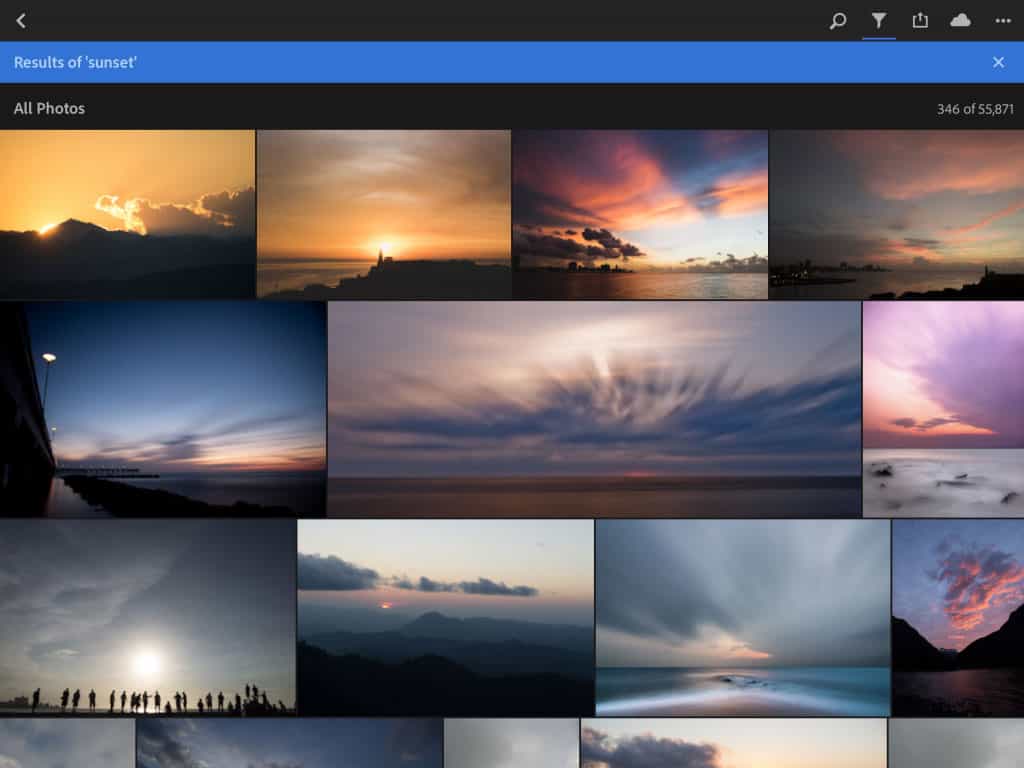
Task: Open the long-exposure beach waves photo
Action: coord(742,617)
